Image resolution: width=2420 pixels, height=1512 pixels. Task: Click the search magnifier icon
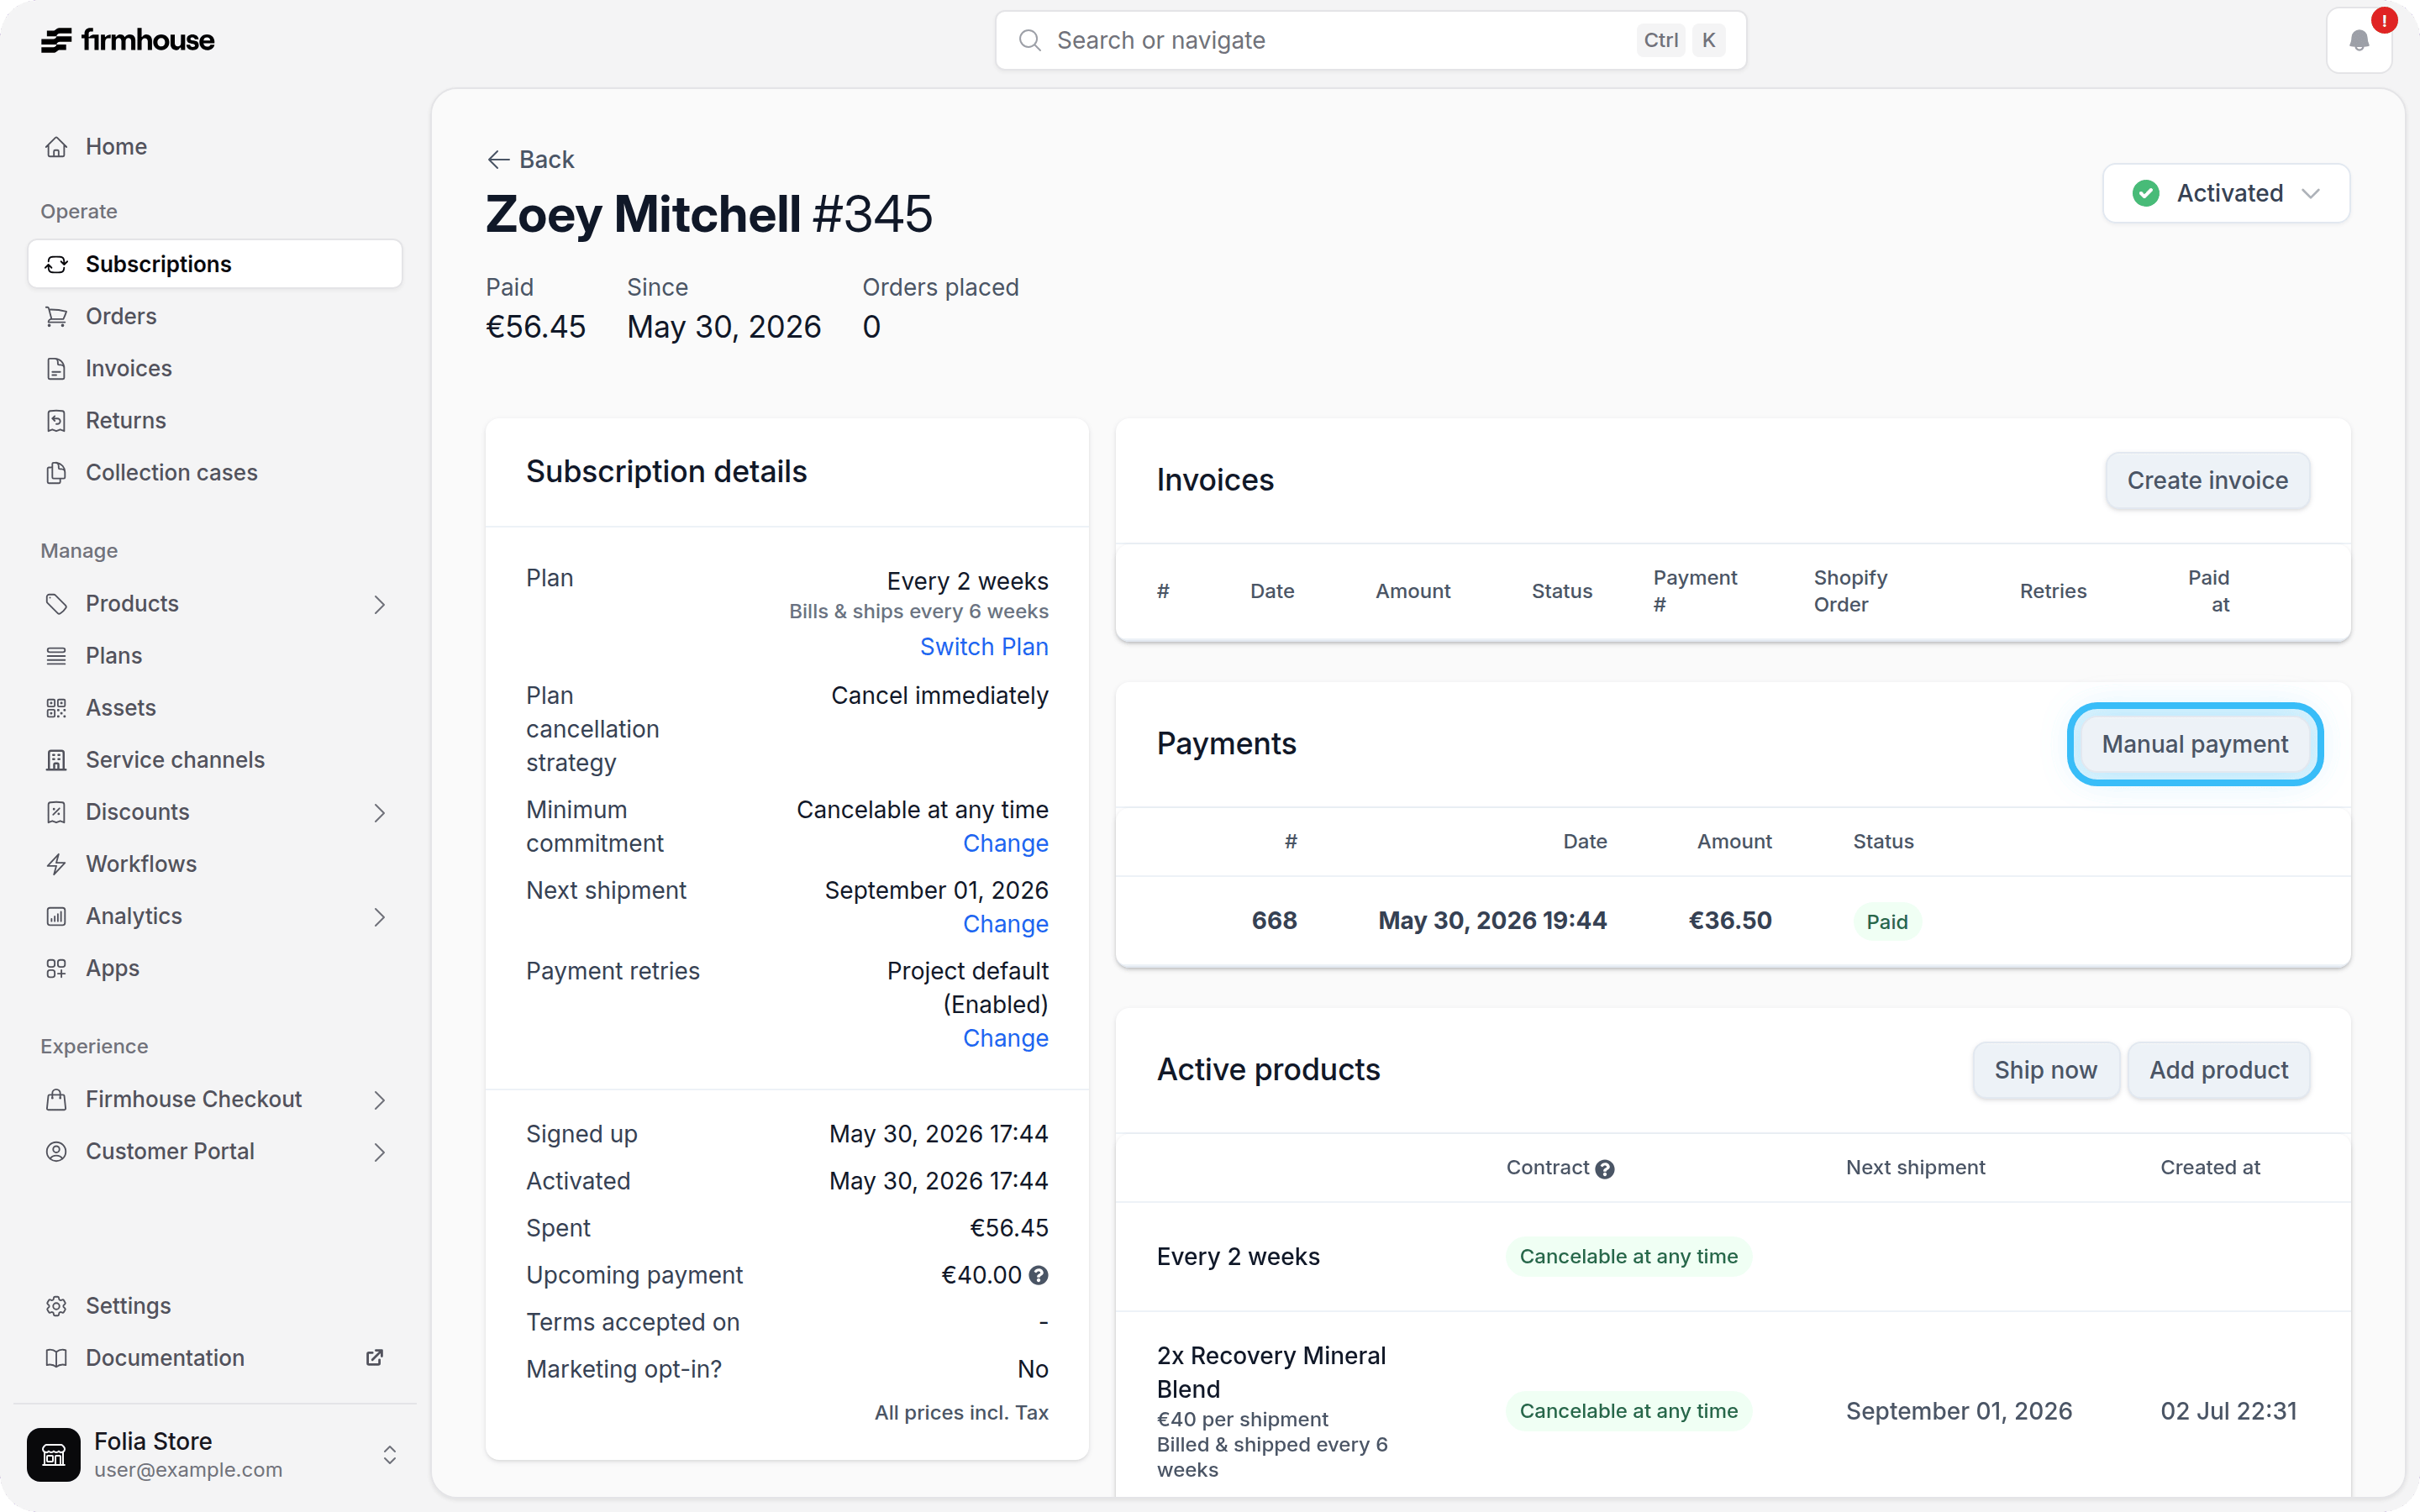tap(1029, 40)
